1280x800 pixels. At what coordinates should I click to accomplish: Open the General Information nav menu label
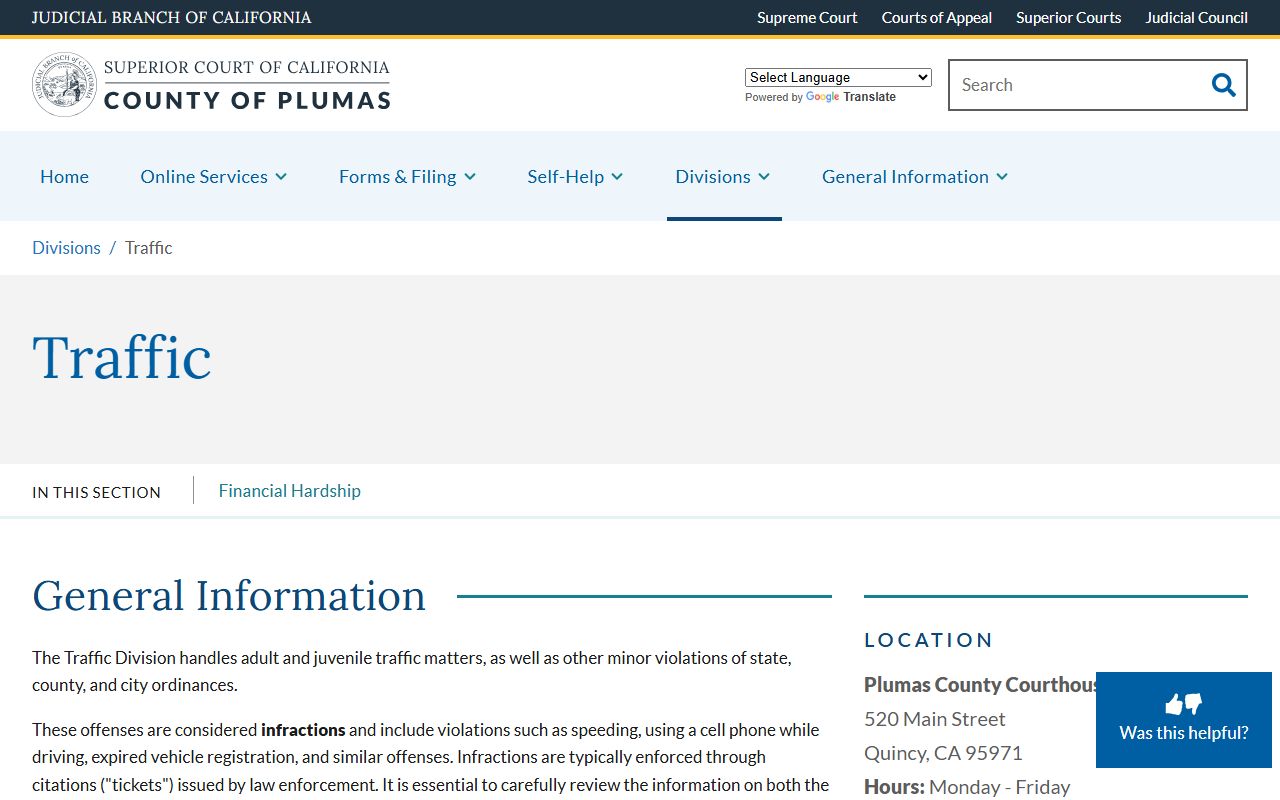point(905,176)
